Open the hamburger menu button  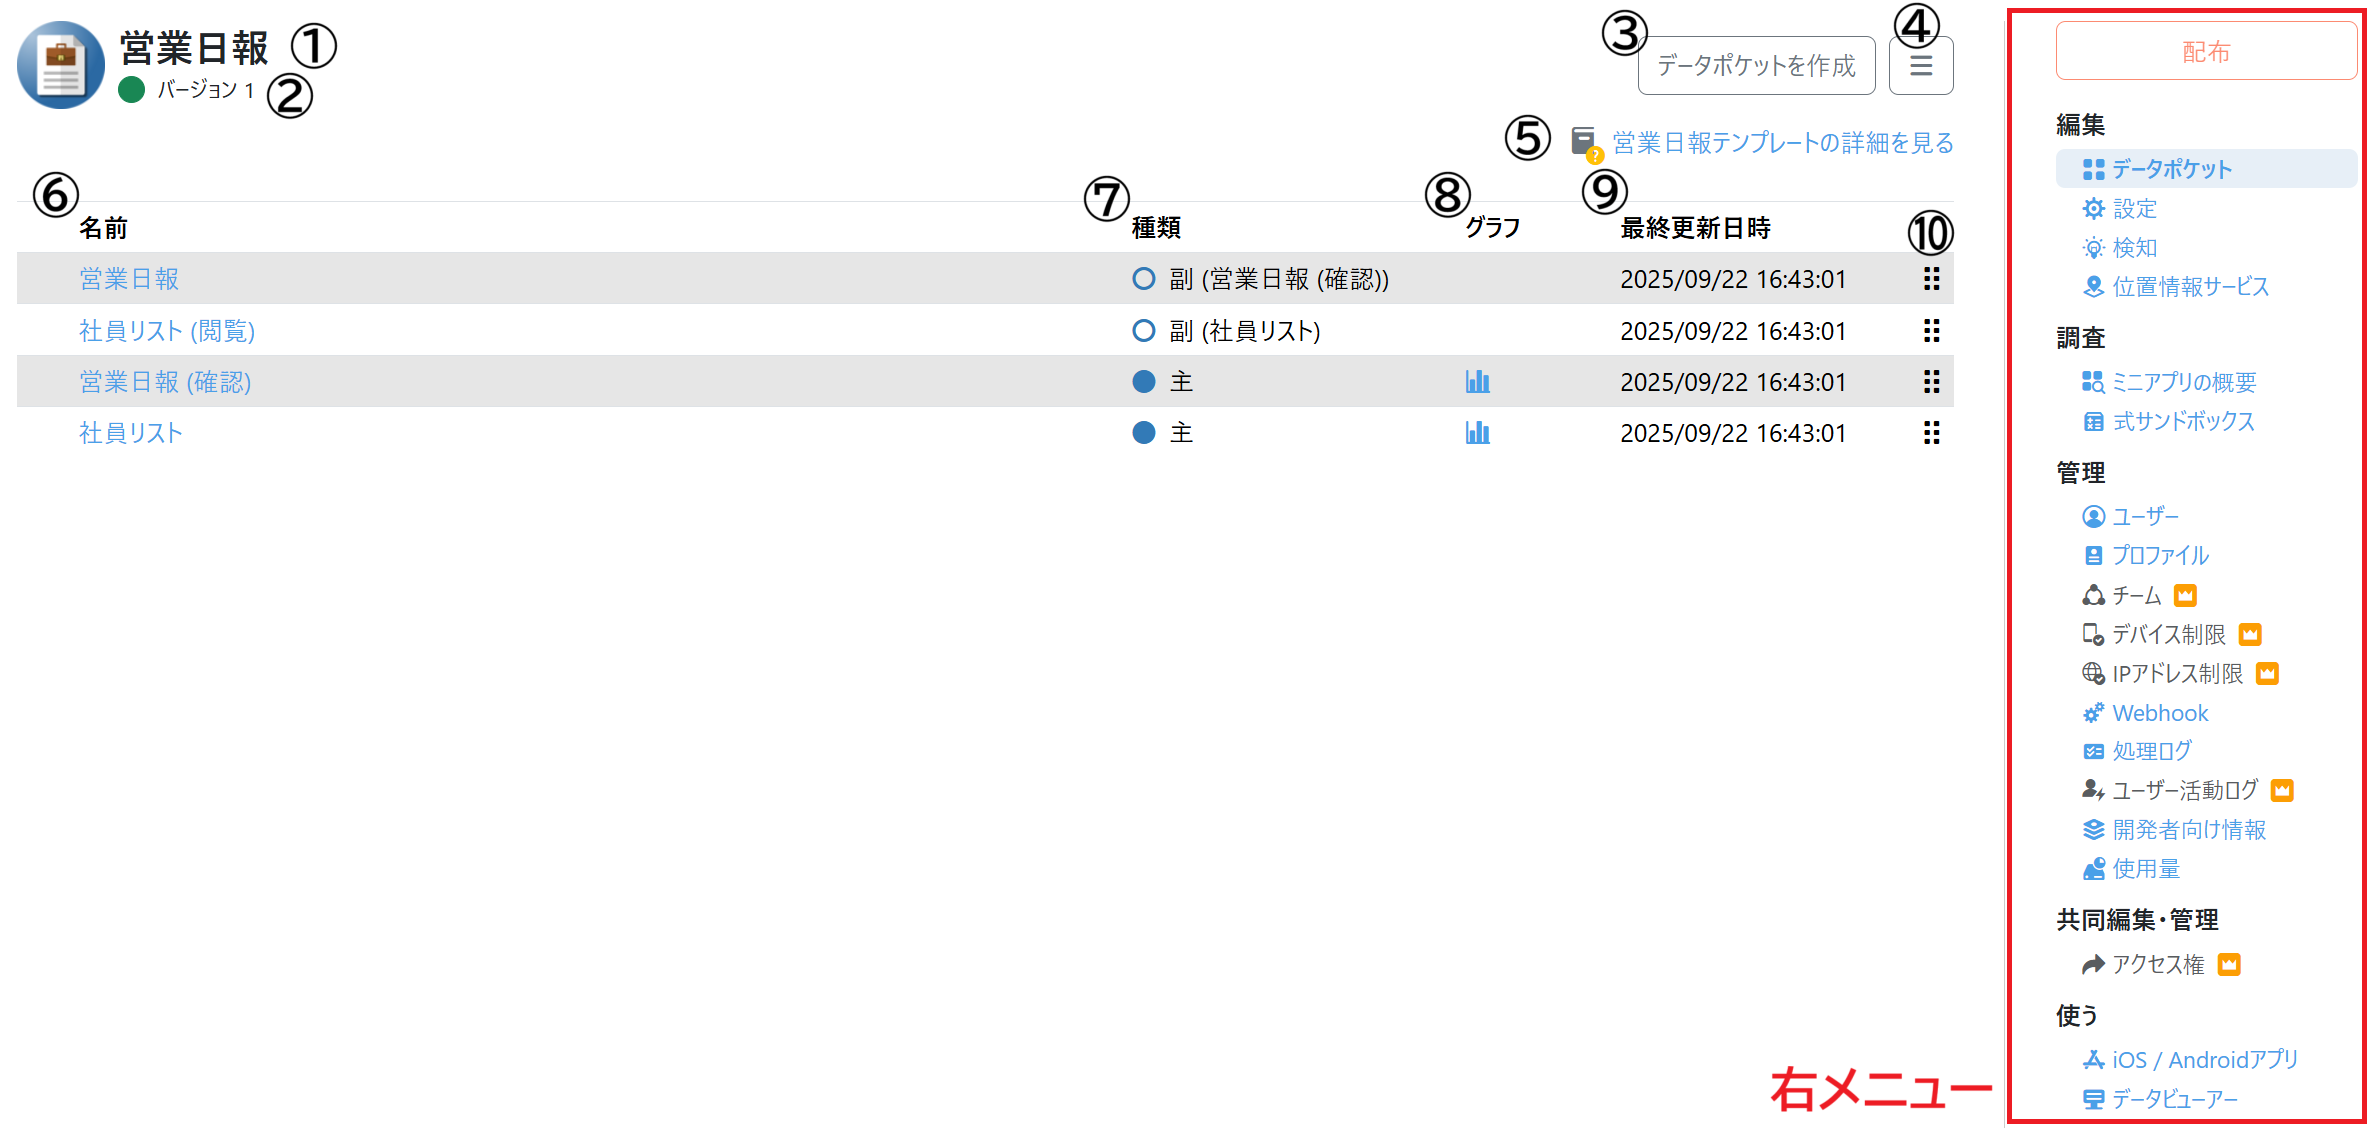[x=1920, y=66]
